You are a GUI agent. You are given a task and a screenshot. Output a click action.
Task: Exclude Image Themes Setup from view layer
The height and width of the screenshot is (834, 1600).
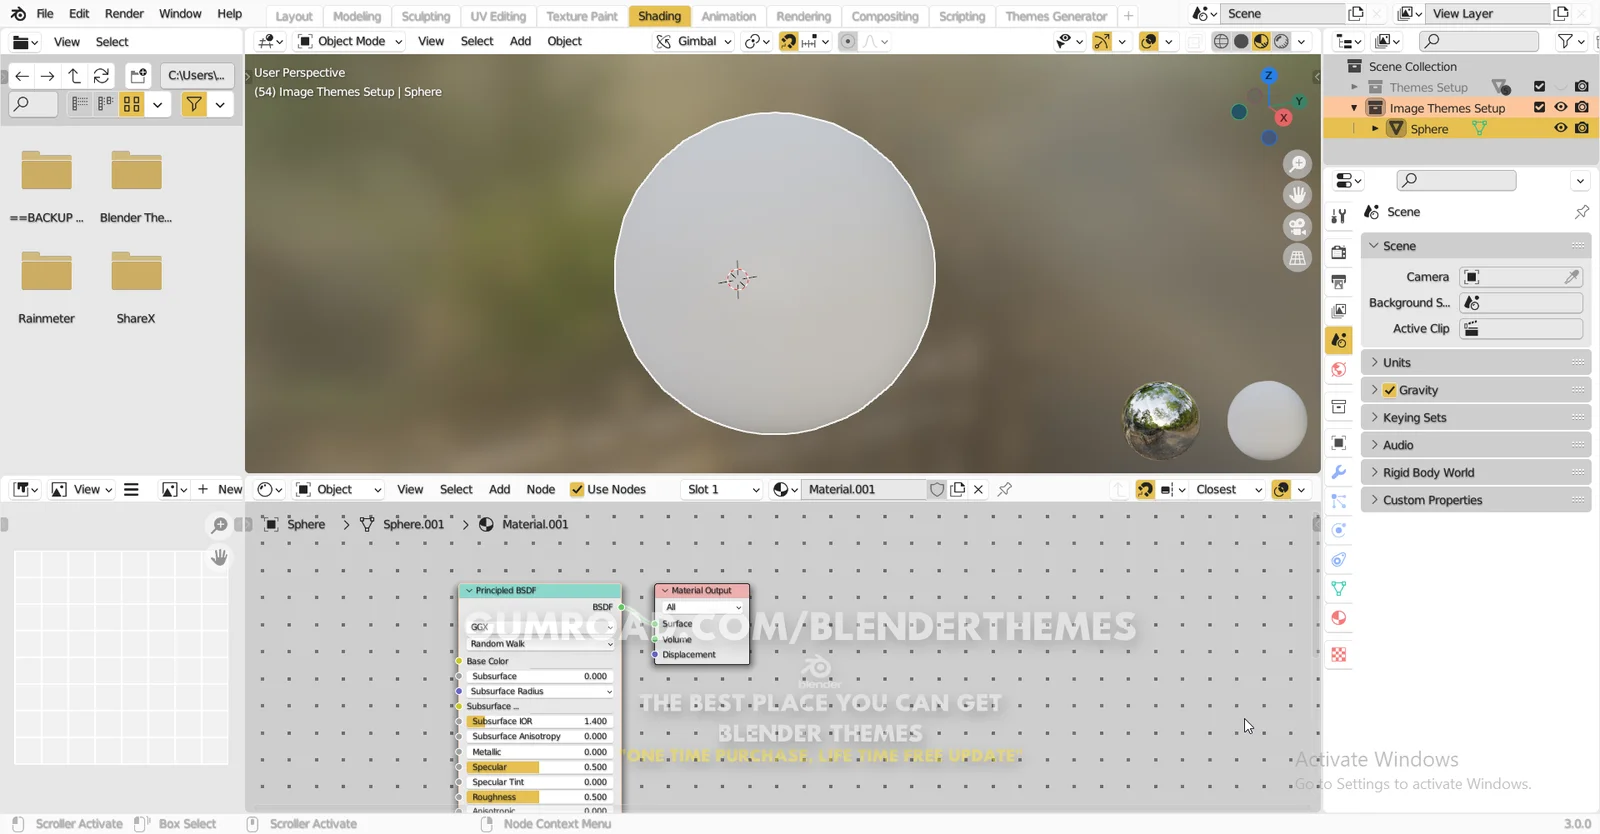pyautogui.click(x=1539, y=107)
